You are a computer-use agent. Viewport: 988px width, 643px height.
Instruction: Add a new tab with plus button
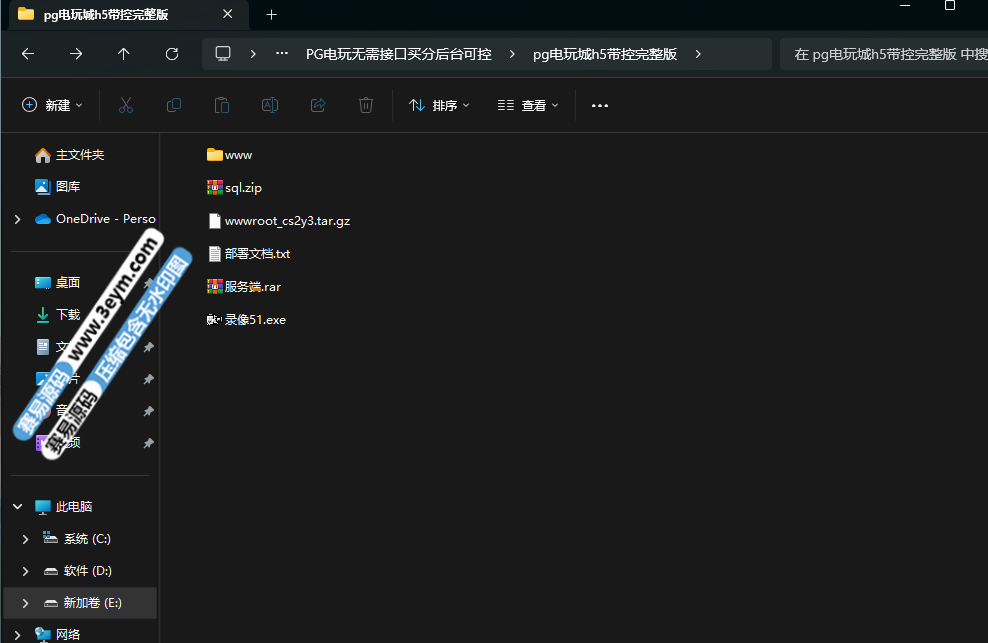point(271,14)
